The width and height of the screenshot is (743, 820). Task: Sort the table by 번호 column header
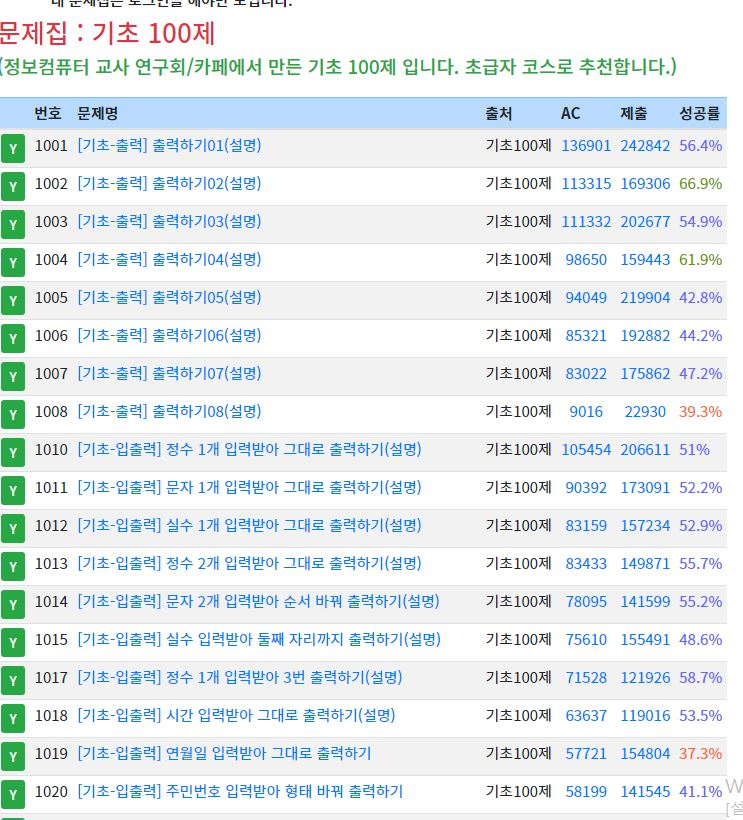click(x=48, y=113)
